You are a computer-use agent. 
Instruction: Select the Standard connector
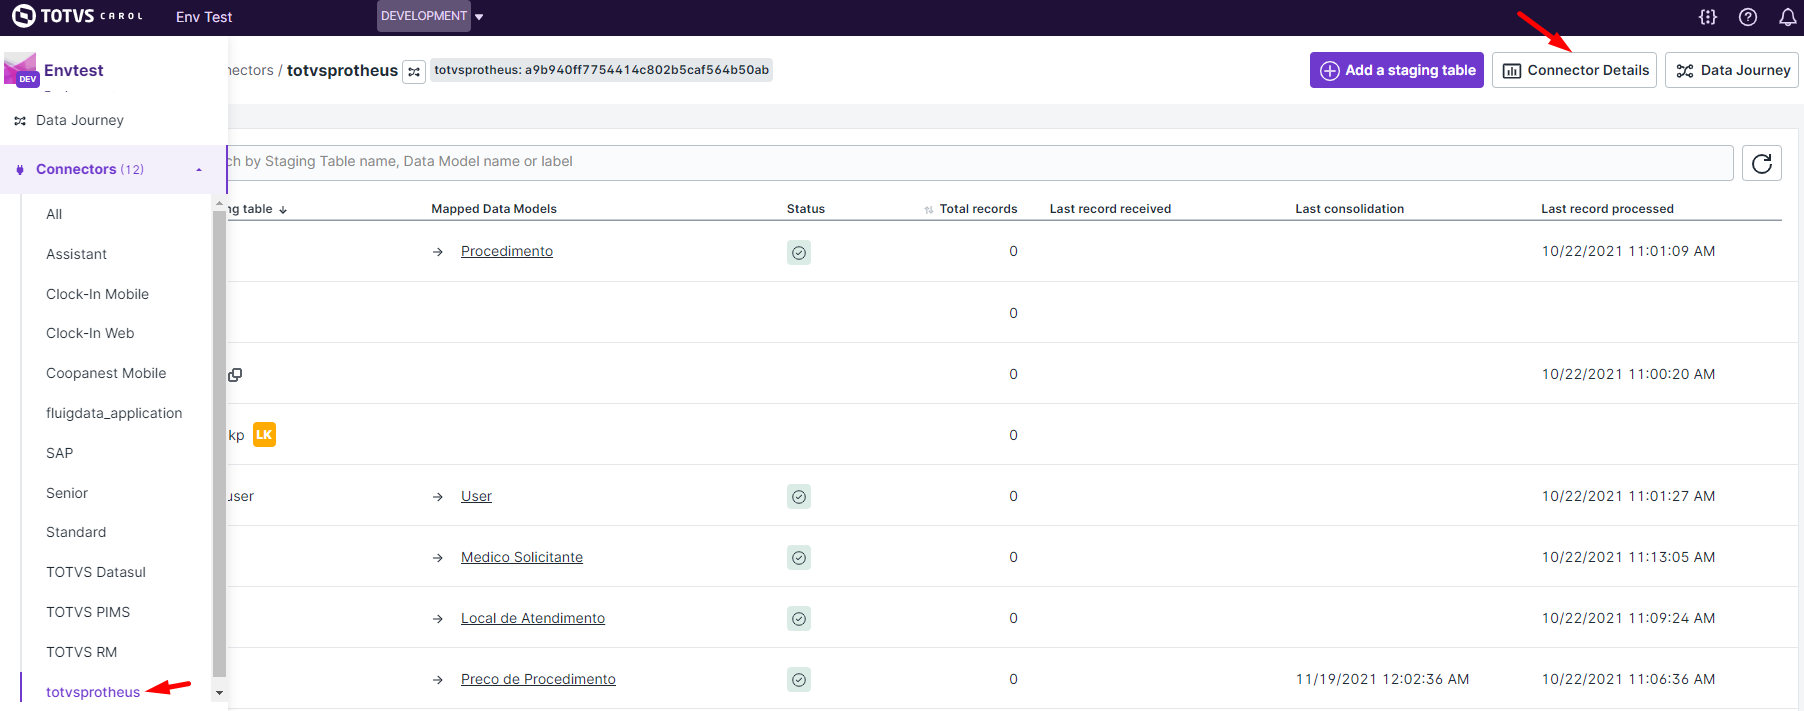(x=76, y=532)
